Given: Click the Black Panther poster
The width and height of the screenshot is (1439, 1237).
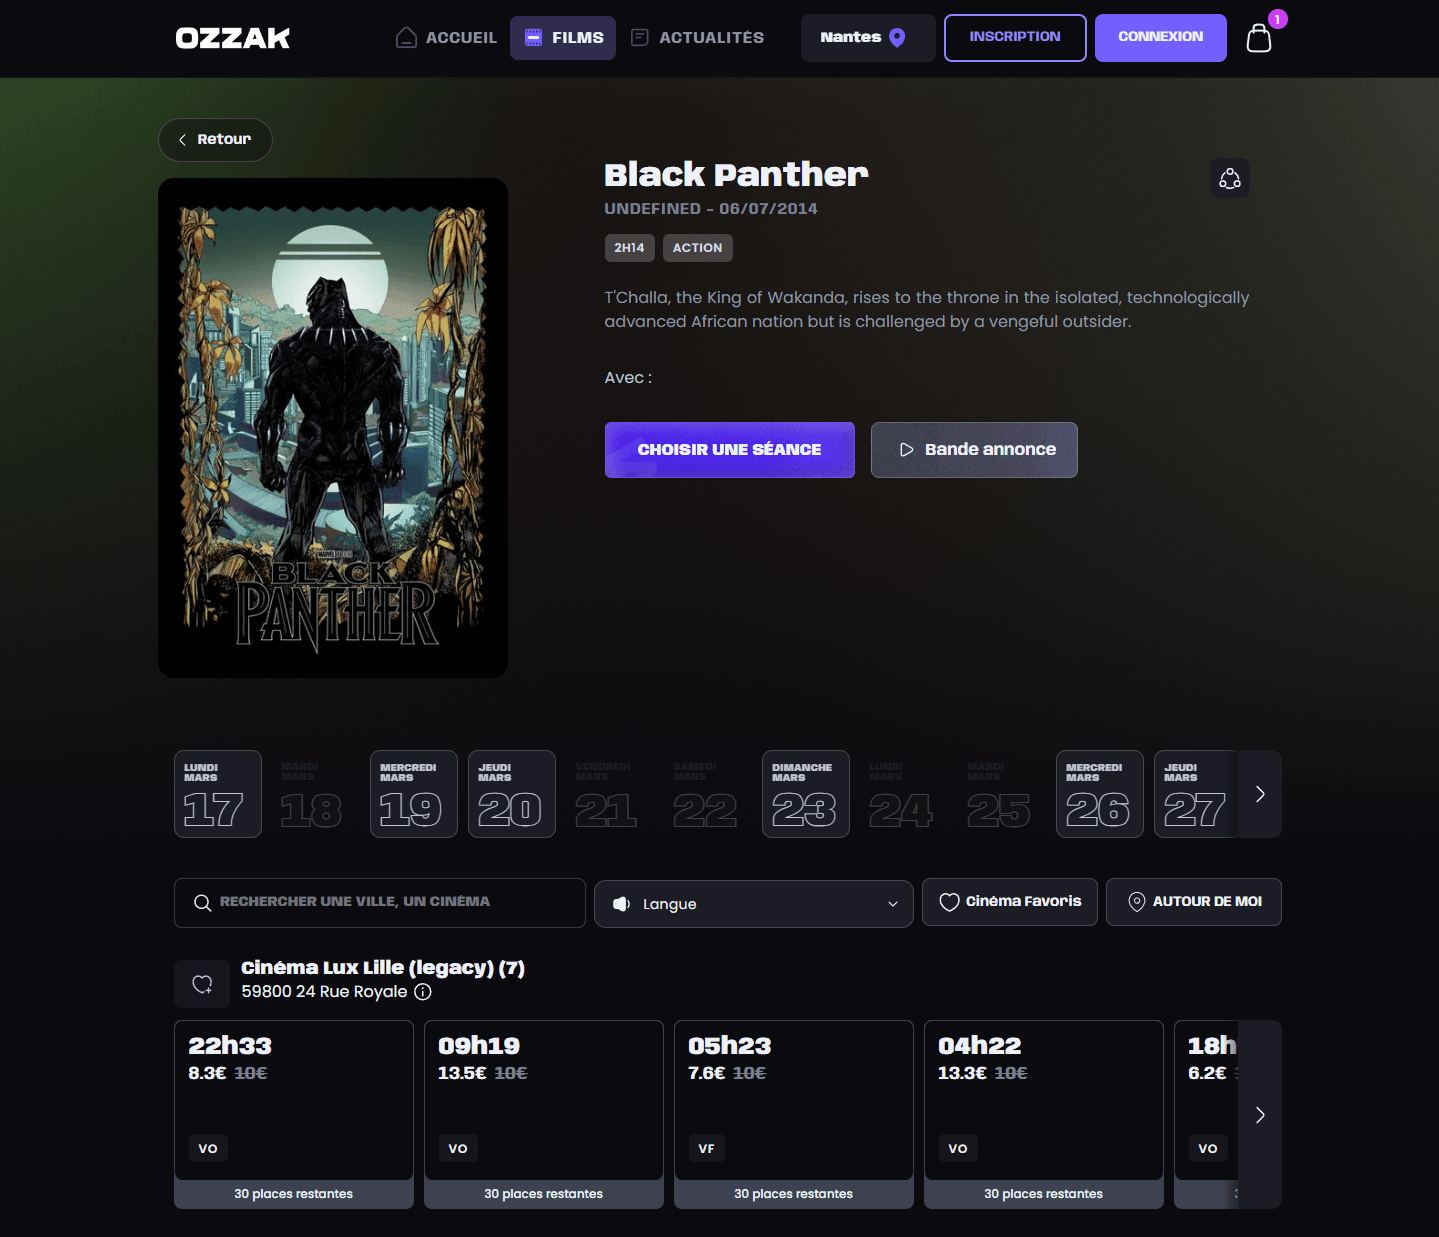Looking at the screenshot, I should point(333,428).
